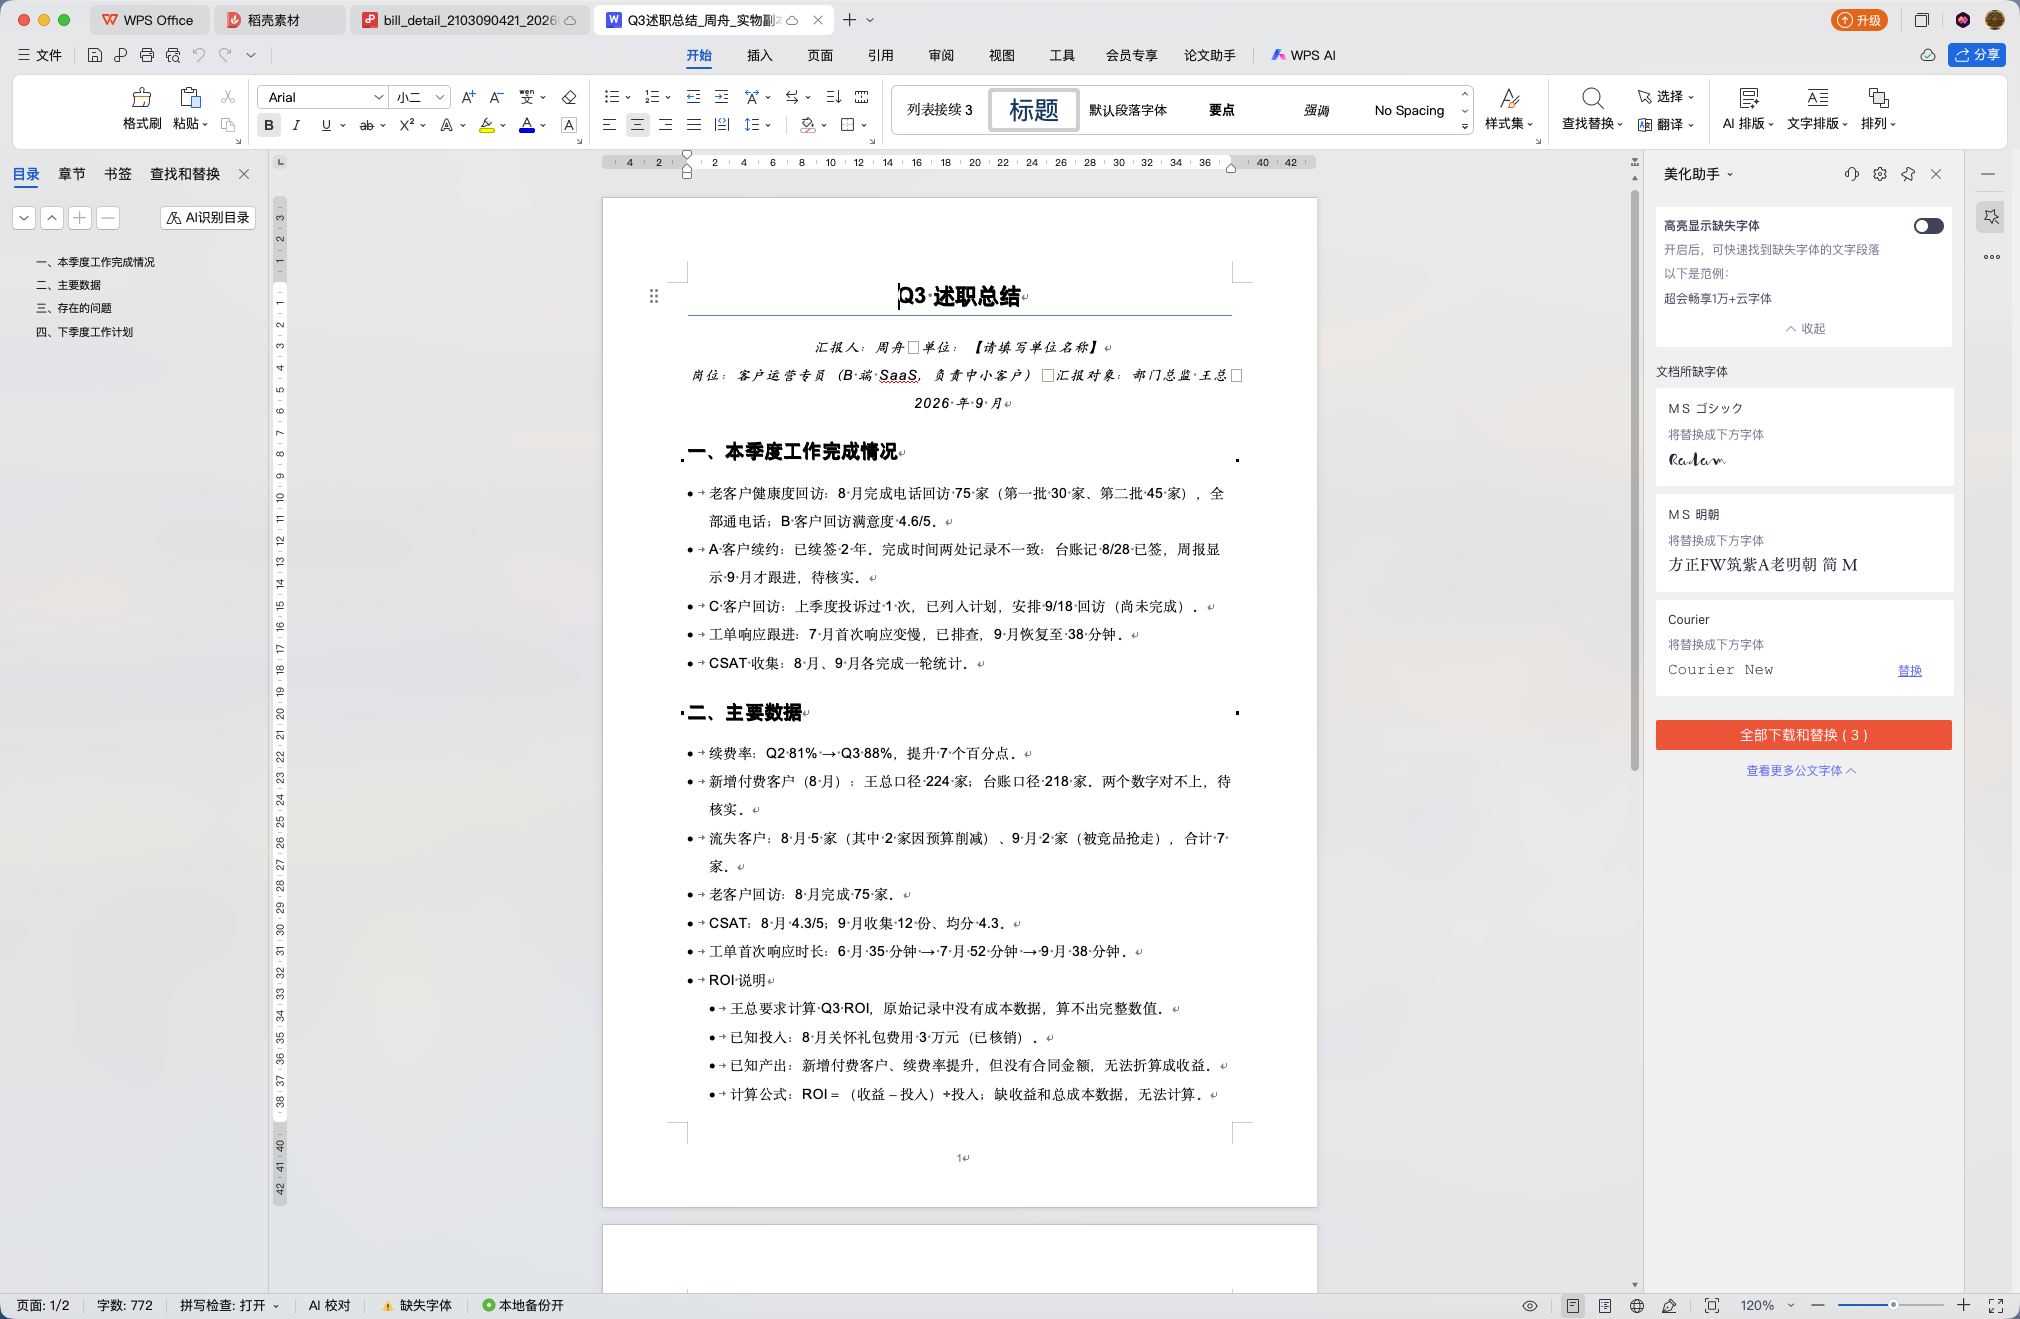Decrease font size with A- icon
The width and height of the screenshot is (2020, 1319).
point(496,97)
